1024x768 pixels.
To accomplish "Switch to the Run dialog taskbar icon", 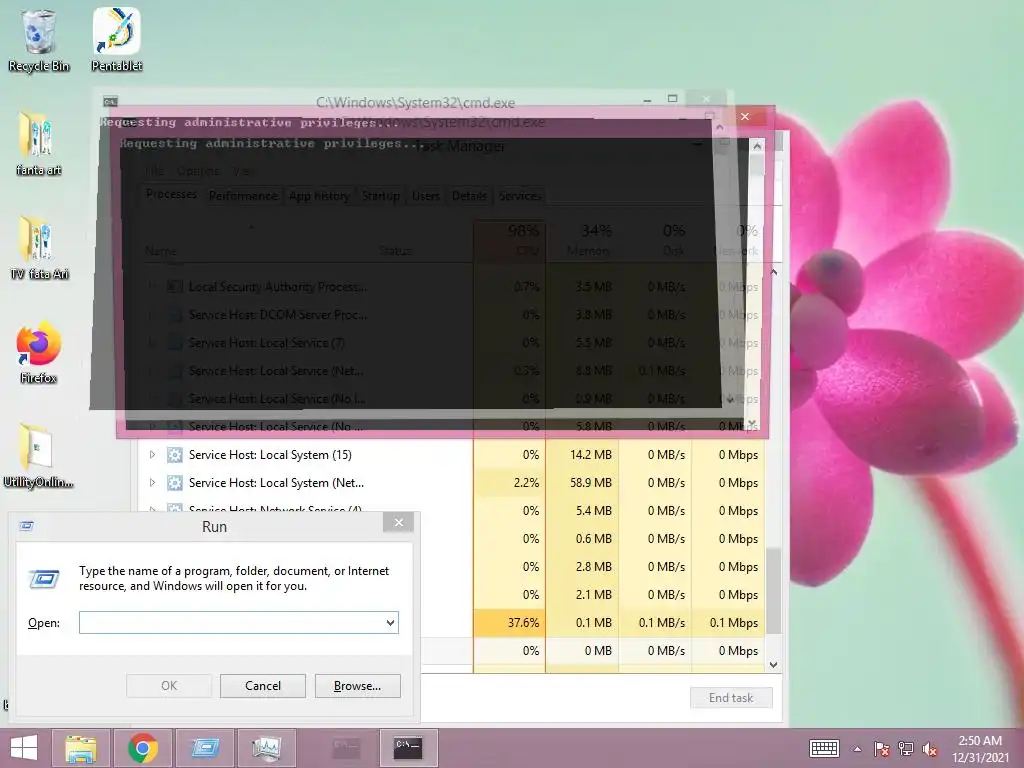I will pyautogui.click(x=205, y=748).
